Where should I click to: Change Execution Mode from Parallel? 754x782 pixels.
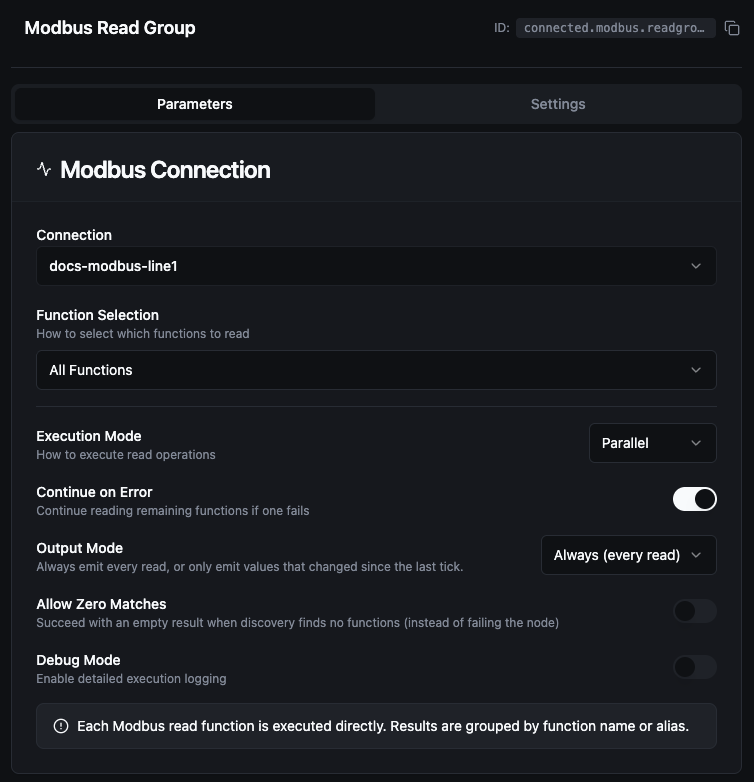653,443
